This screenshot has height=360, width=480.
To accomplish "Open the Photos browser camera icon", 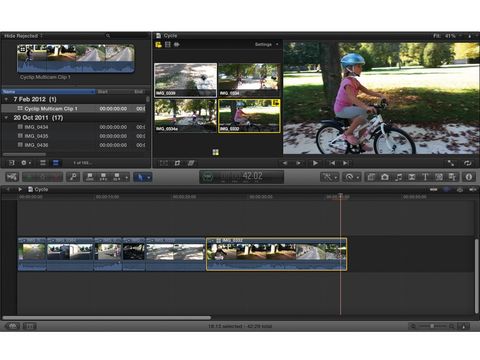I will [385, 177].
